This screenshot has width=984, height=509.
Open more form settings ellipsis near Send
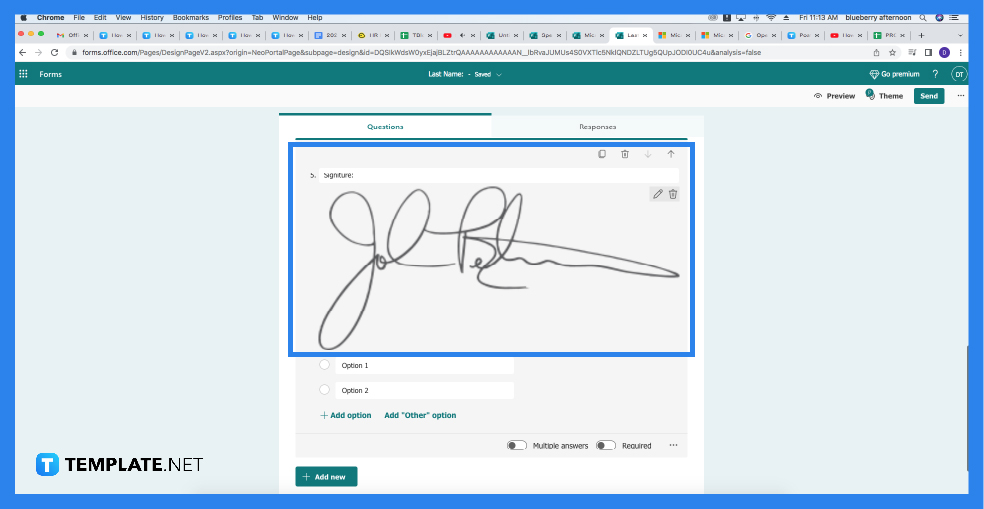961,96
